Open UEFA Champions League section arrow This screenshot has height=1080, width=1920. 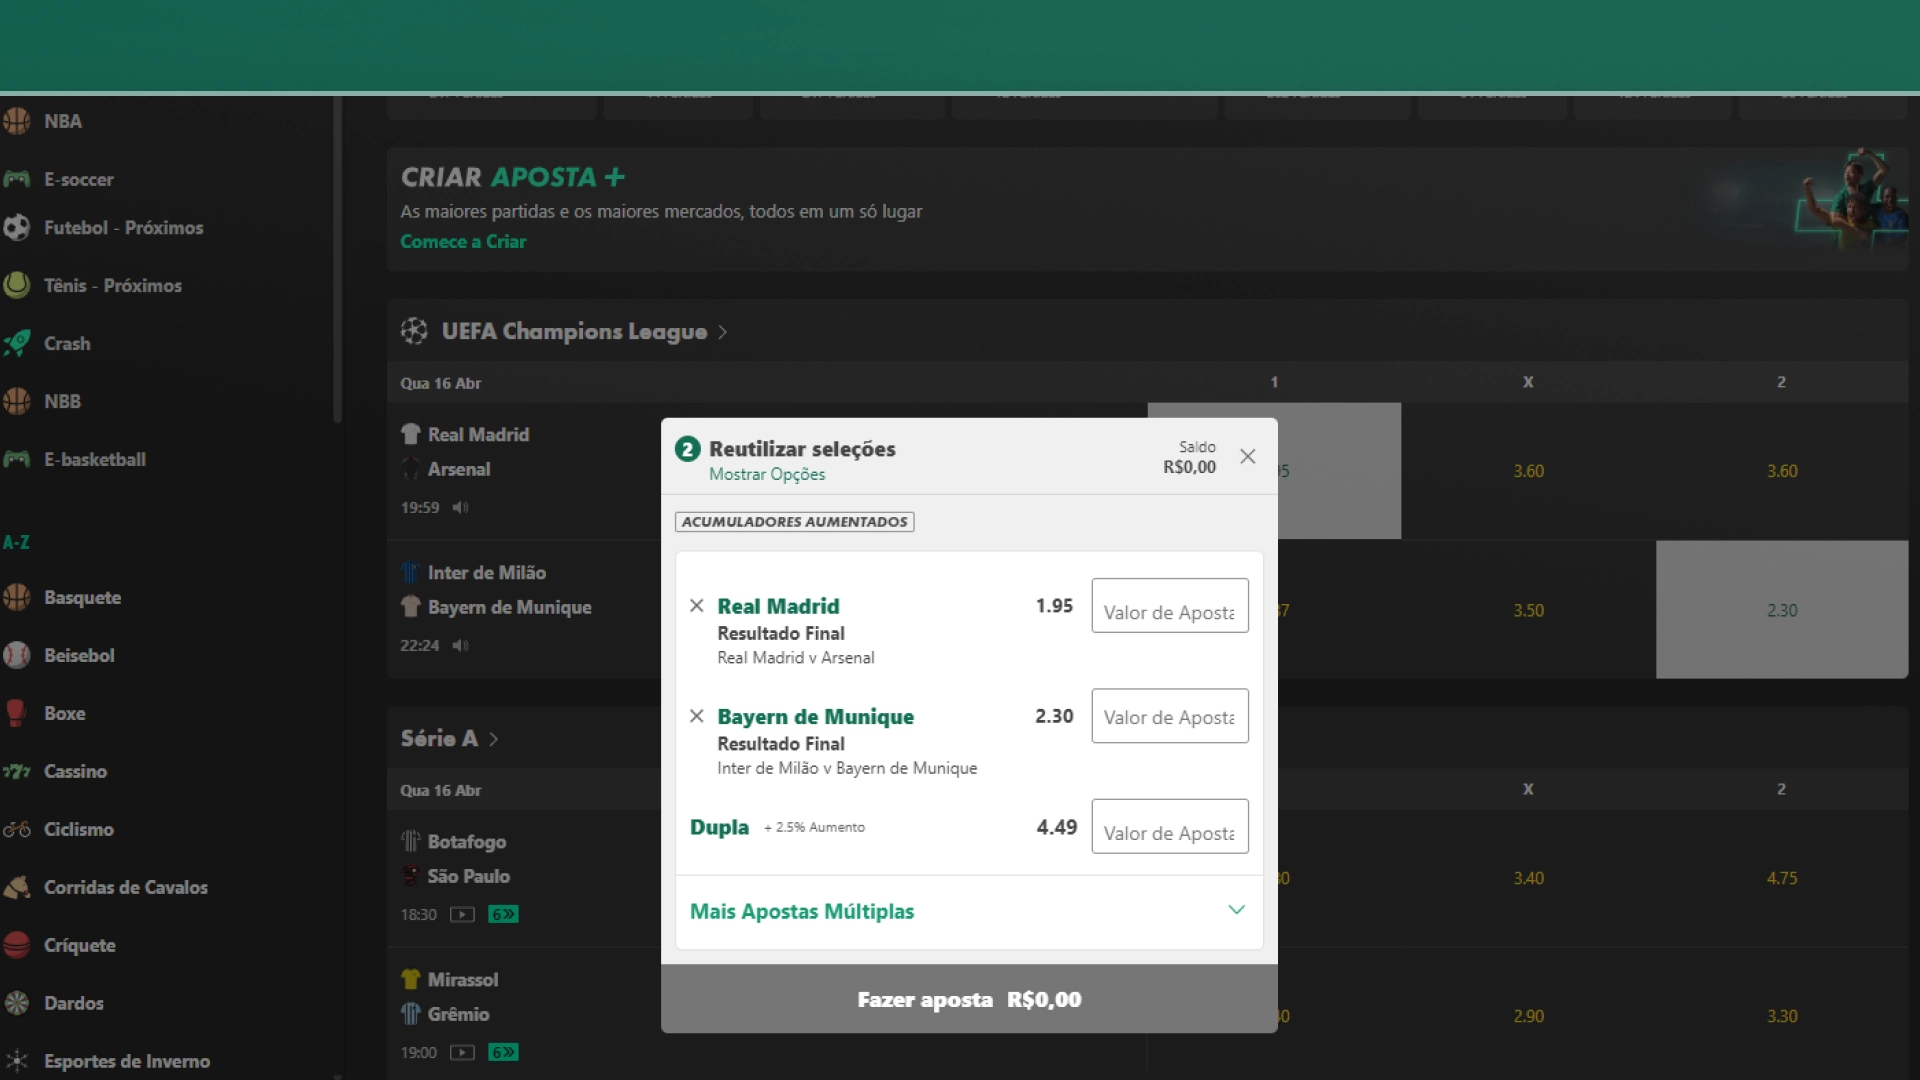click(x=722, y=332)
